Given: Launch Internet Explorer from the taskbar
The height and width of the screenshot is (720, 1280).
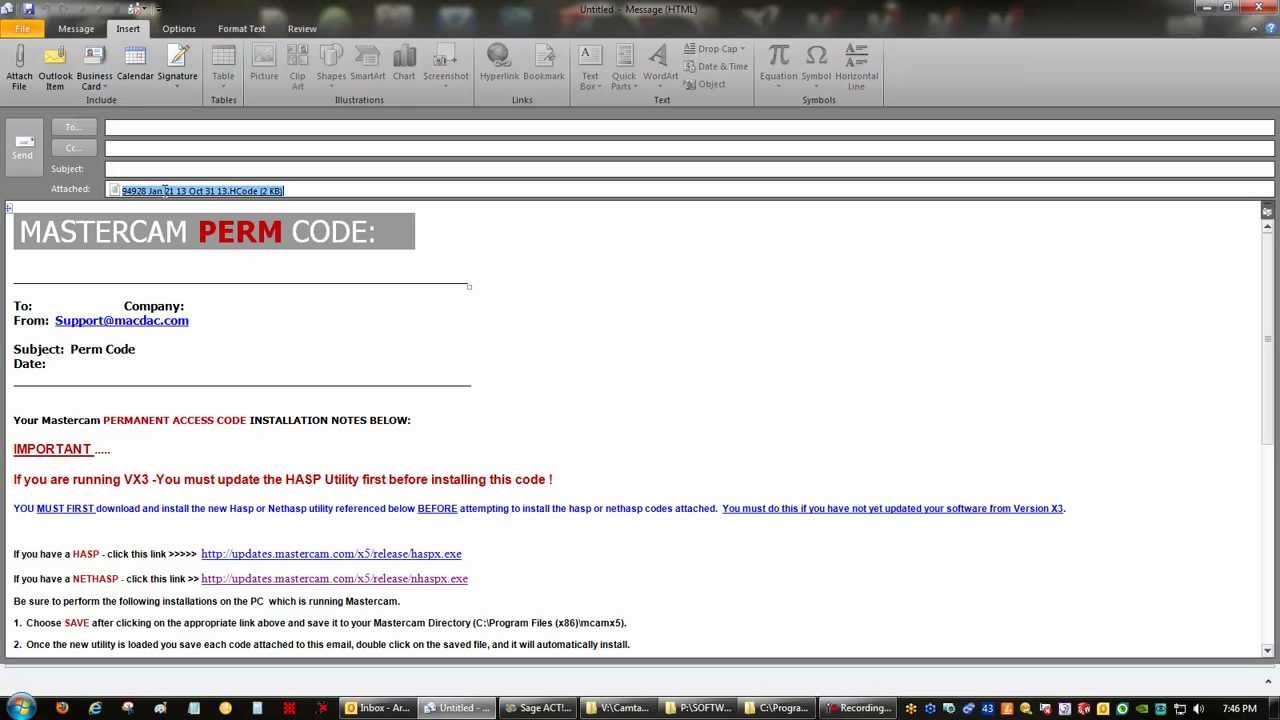Looking at the screenshot, I should (95, 708).
